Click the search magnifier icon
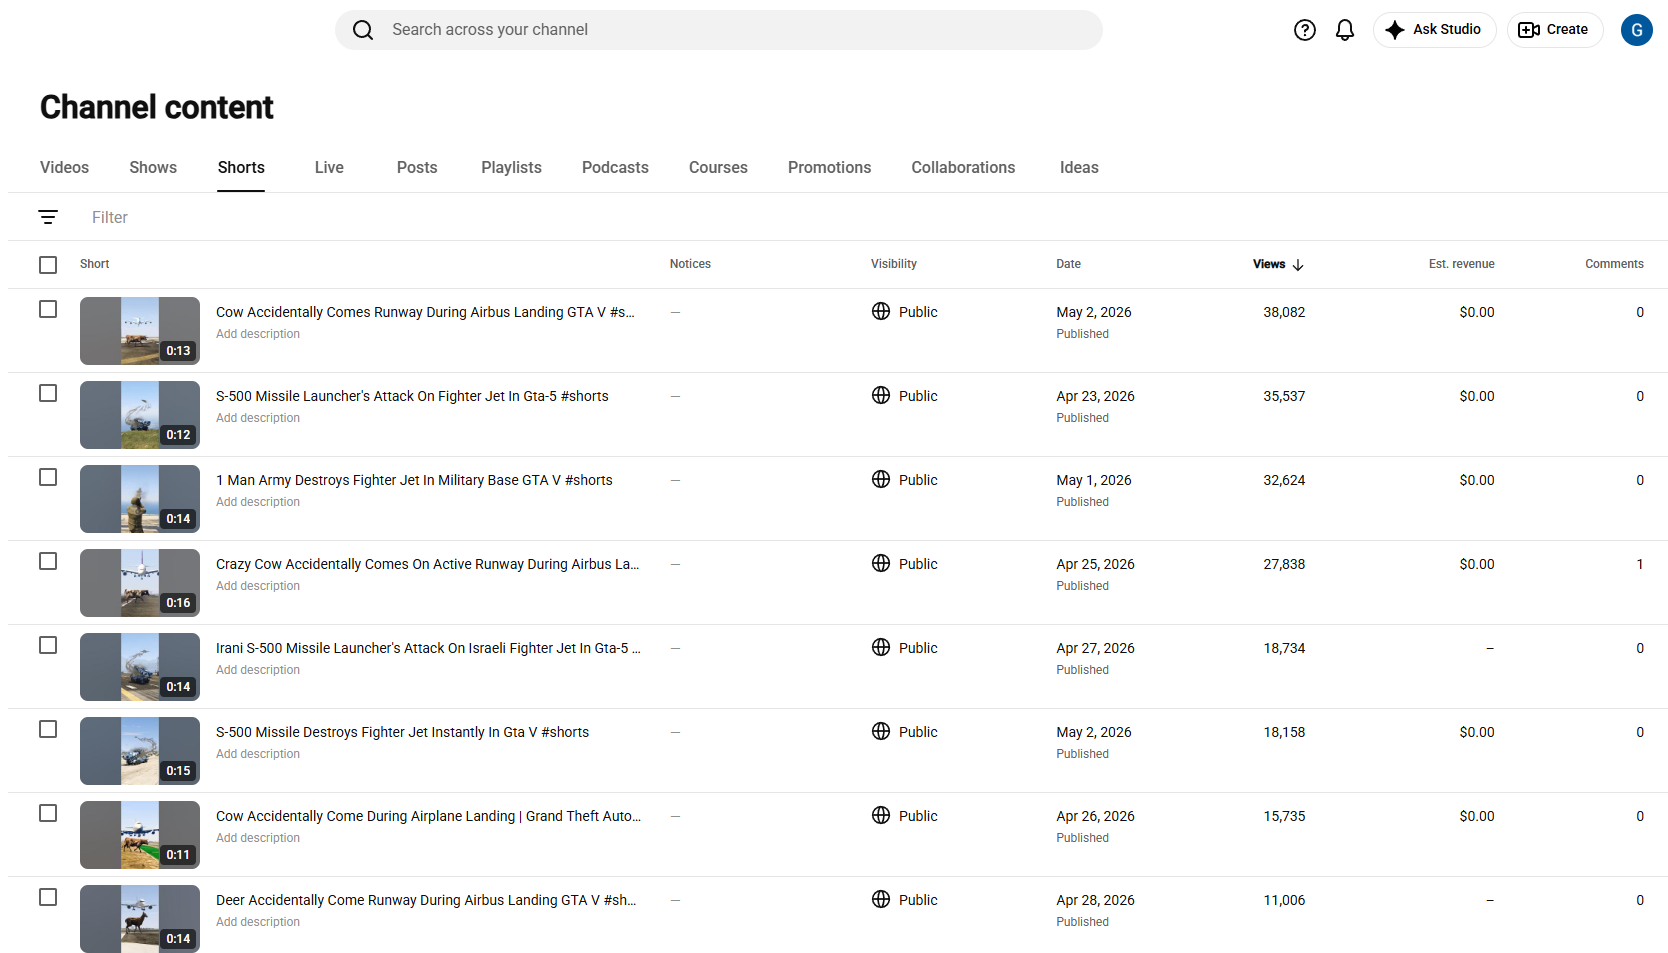Viewport: 1668px width, 953px height. coord(363,30)
